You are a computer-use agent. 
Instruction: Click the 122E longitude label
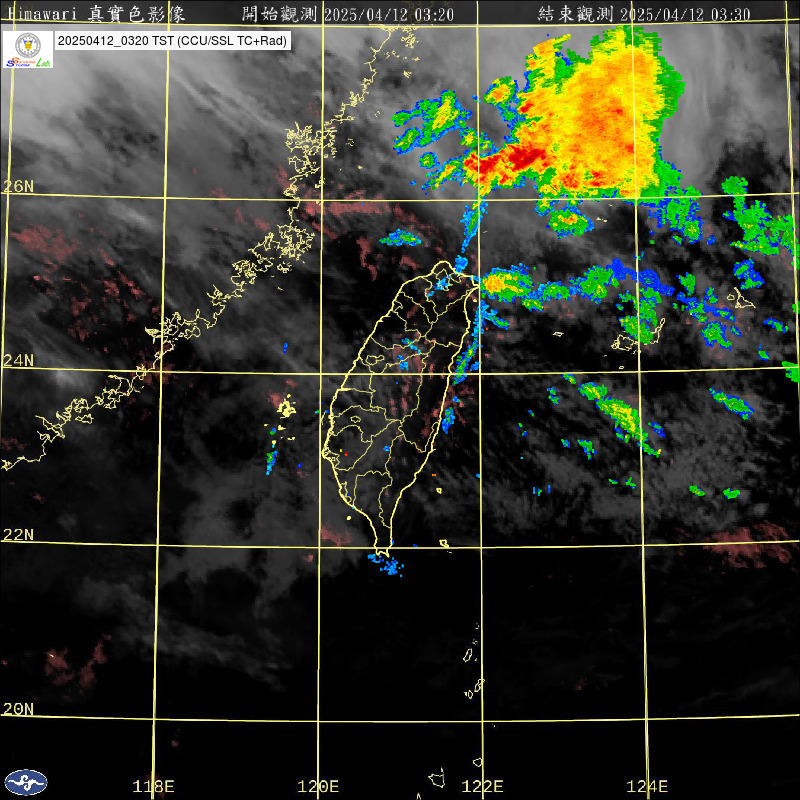[x=483, y=786]
